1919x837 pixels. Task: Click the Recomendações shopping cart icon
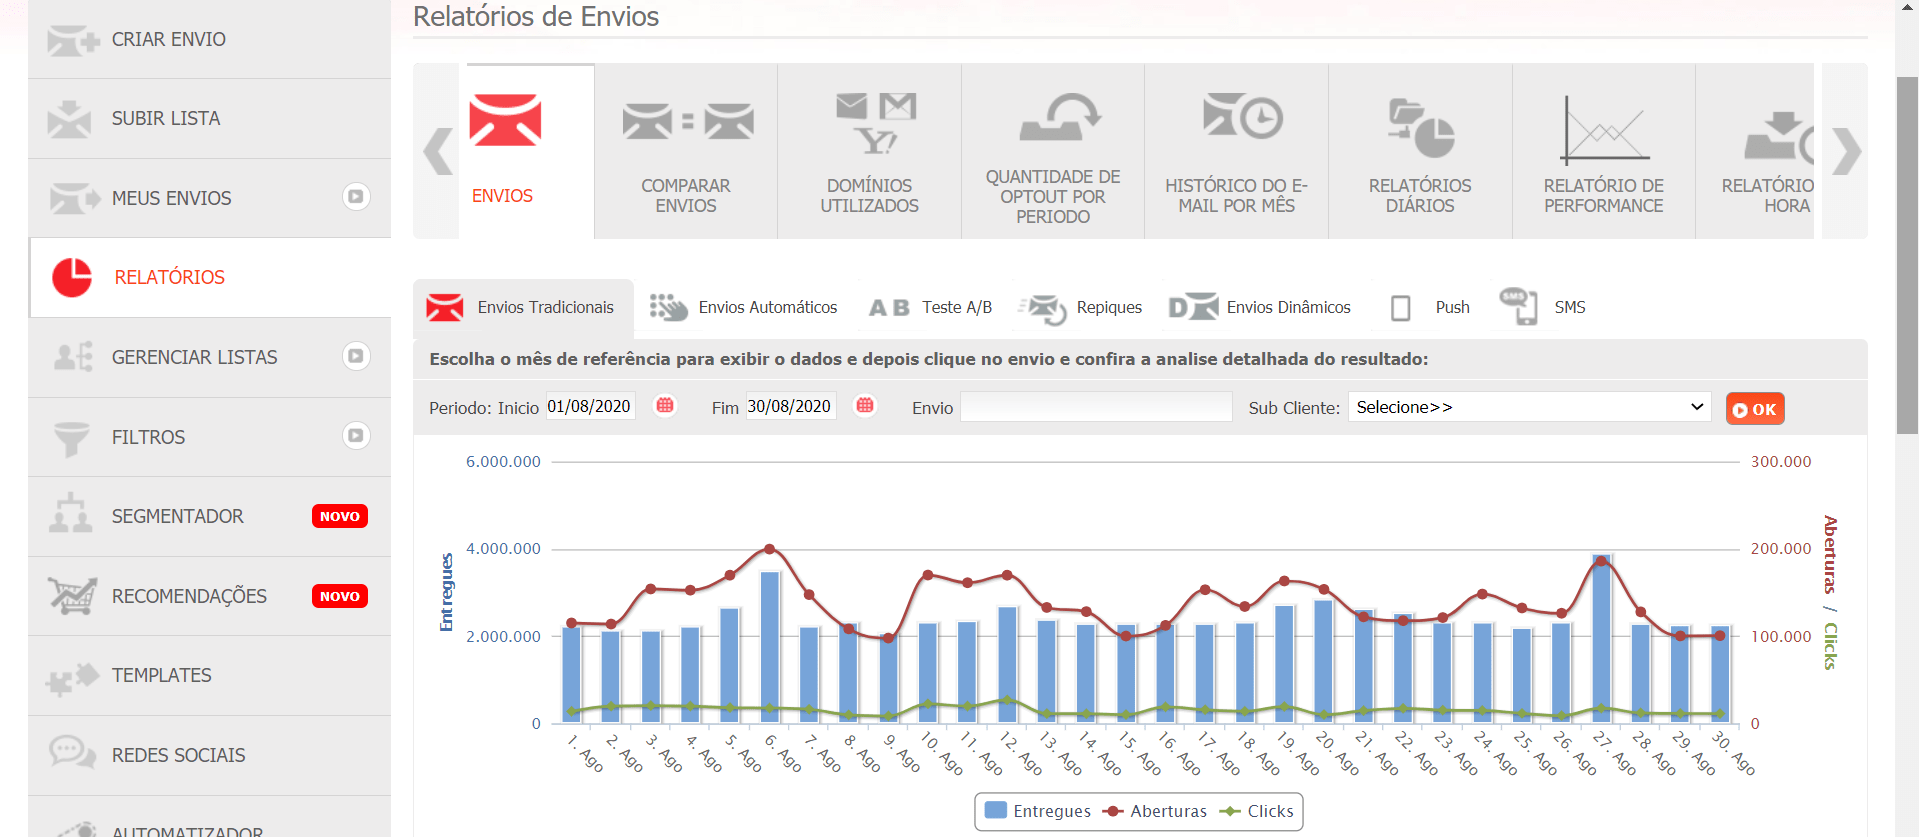[72, 595]
